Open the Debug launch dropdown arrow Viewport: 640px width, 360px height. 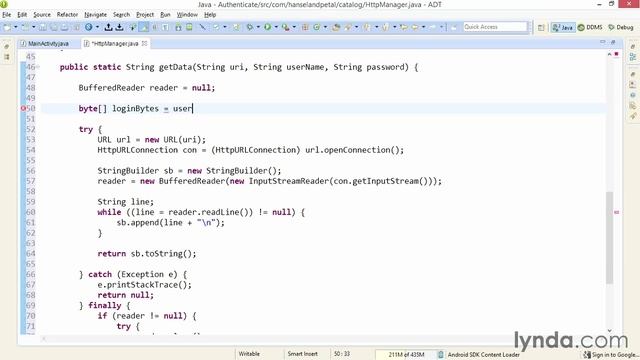click(x=258, y=27)
